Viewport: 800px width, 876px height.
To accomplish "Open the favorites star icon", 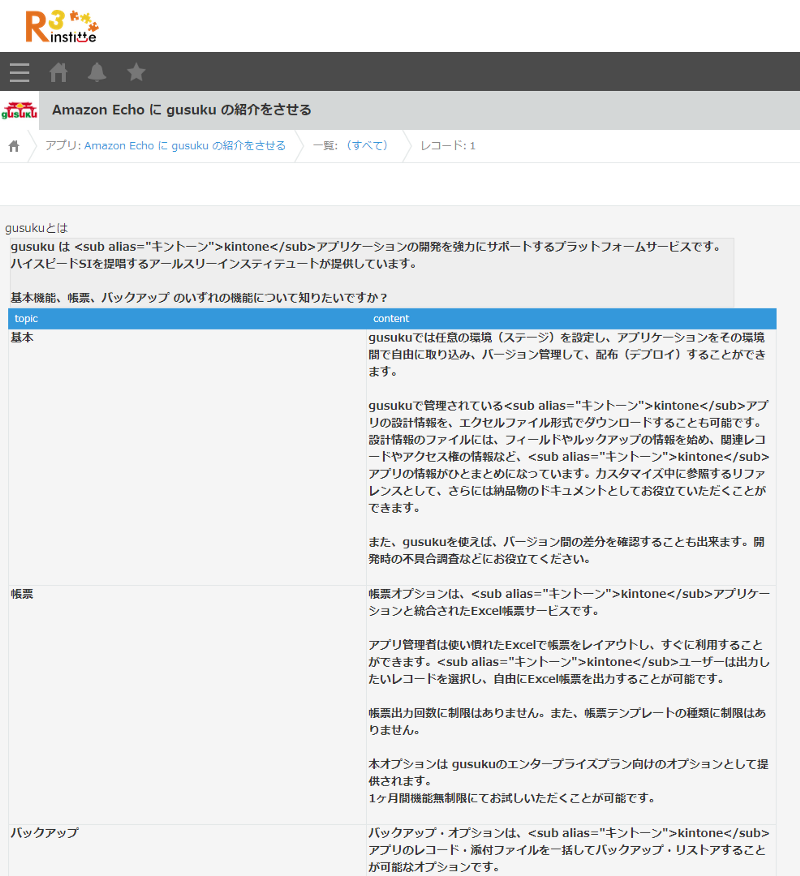I will (x=137, y=72).
